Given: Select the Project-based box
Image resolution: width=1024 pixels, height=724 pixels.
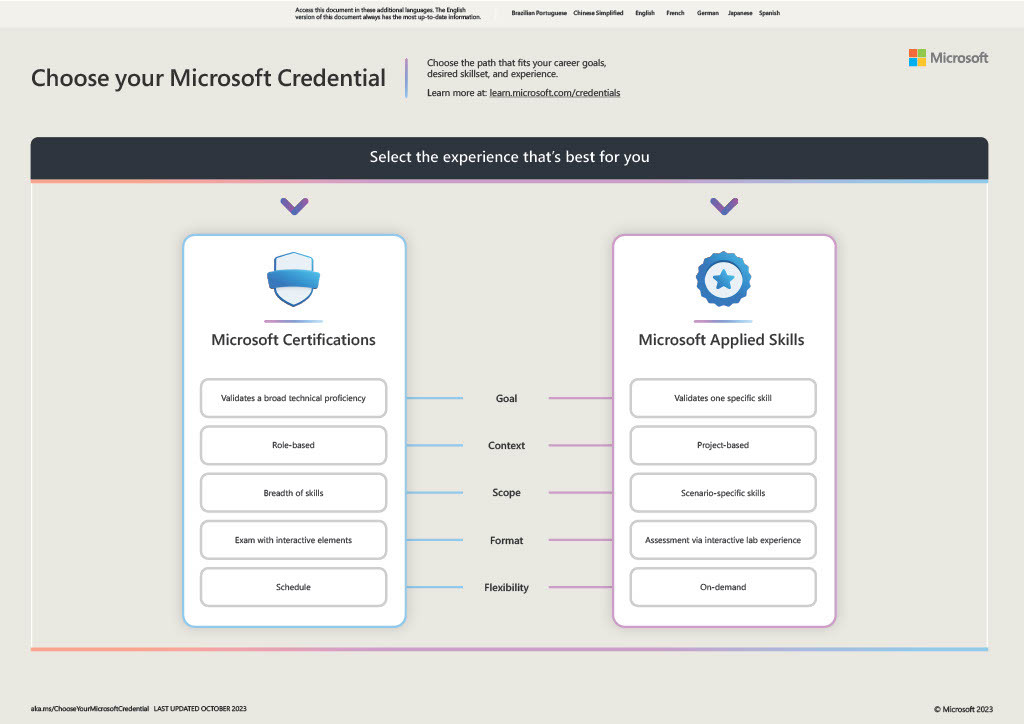Looking at the screenshot, I should click(723, 445).
